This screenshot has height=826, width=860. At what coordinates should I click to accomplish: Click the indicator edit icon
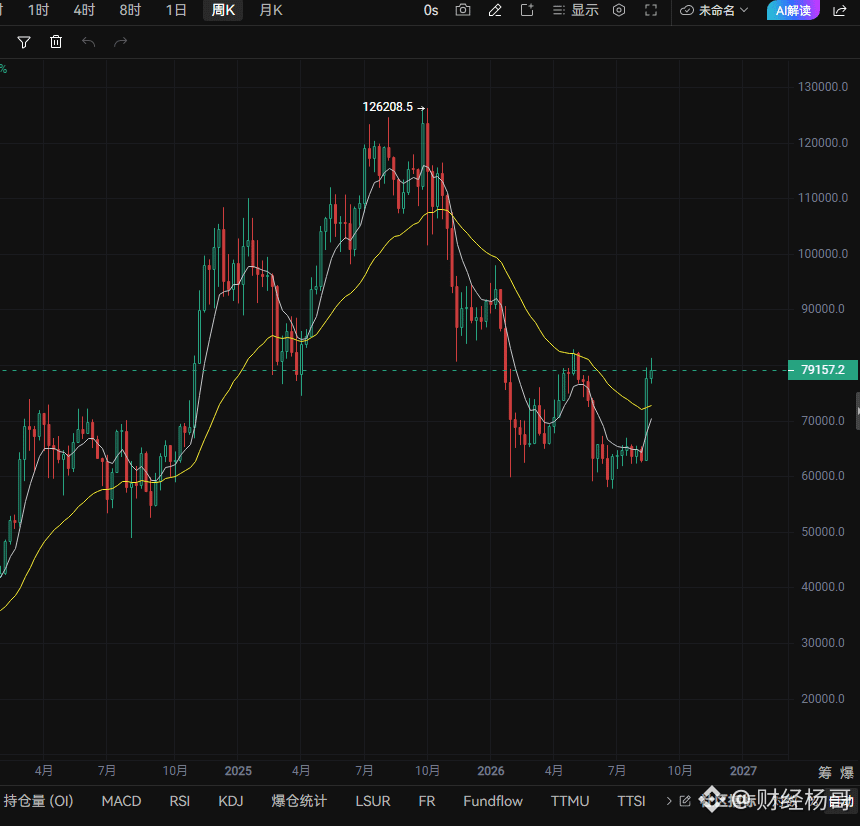(685, 801)
